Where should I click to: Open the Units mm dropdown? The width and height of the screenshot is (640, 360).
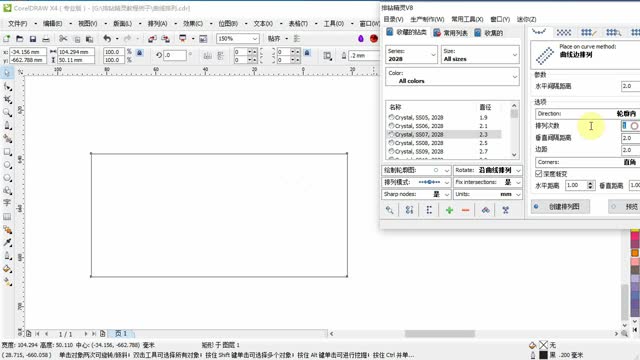pyautogui.click(x=488, y=194)
